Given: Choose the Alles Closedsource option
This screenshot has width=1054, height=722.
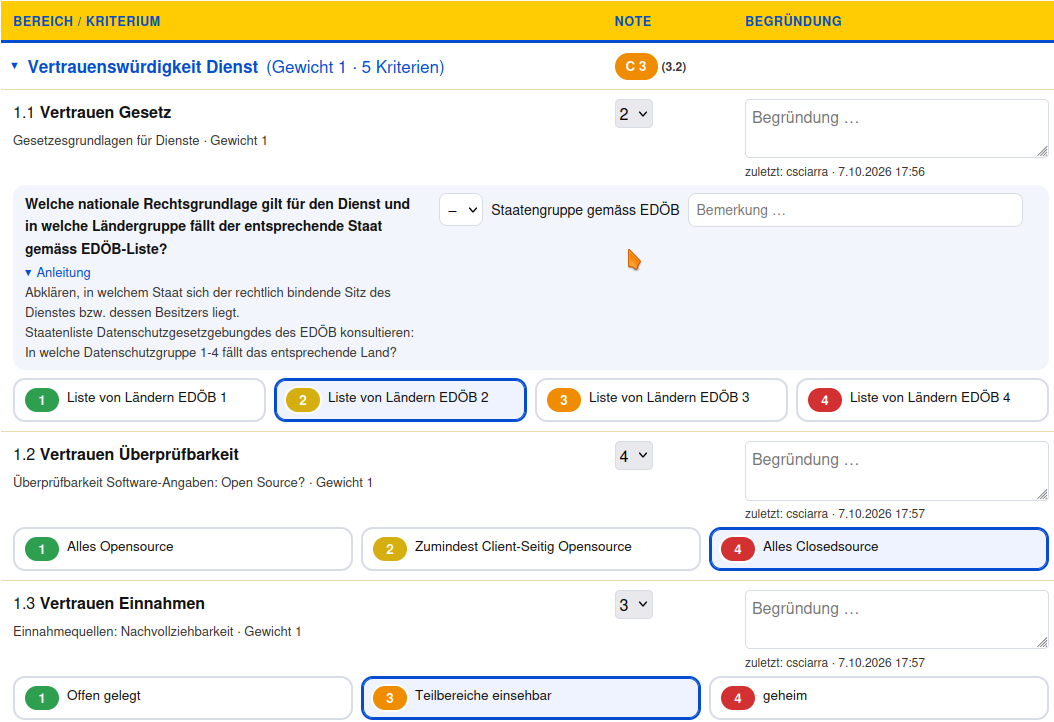Looking at the screenshot, I should pos(879,549).
